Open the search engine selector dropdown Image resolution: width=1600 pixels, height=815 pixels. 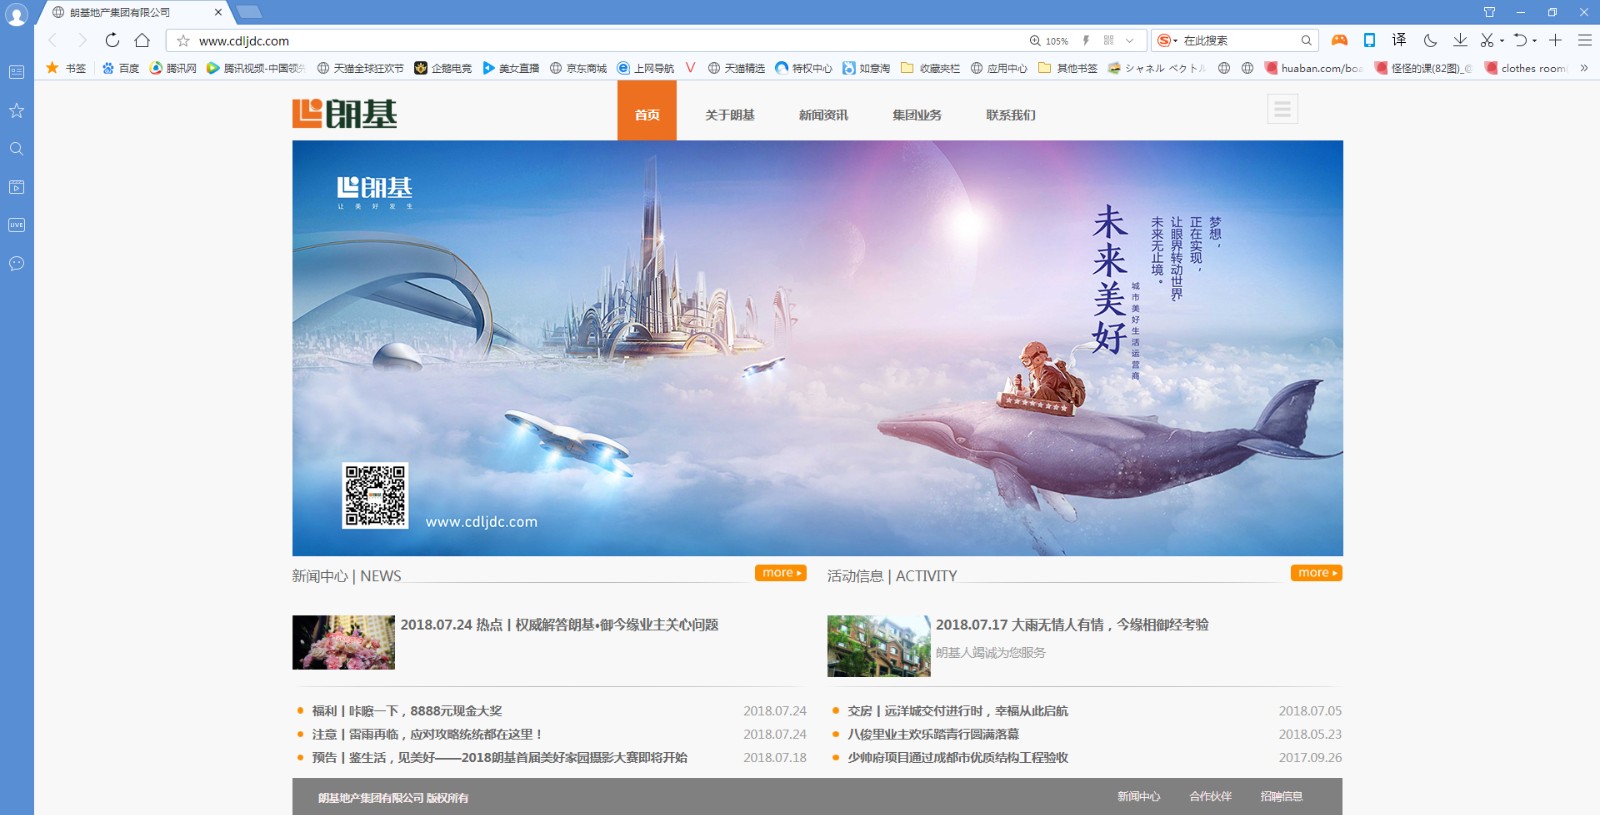click(x=1167, y=41)
